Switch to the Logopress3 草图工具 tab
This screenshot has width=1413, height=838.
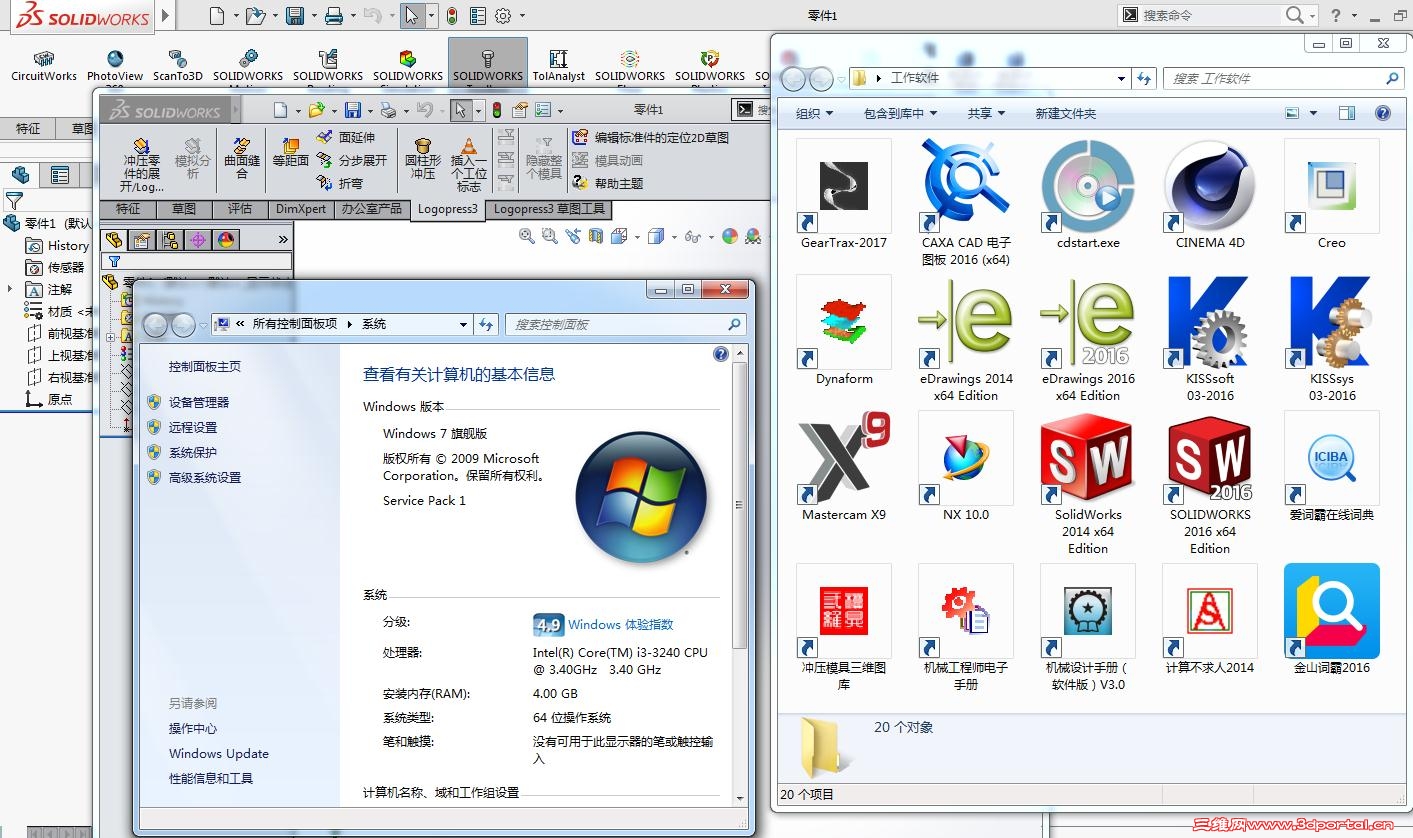point(549,209)
